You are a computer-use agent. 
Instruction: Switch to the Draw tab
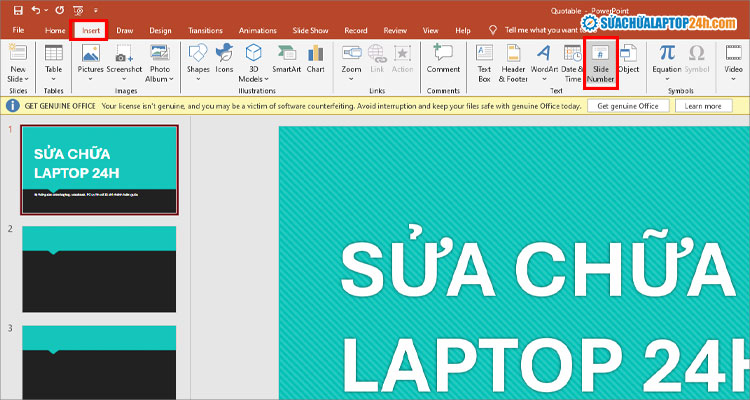[124, 30]
